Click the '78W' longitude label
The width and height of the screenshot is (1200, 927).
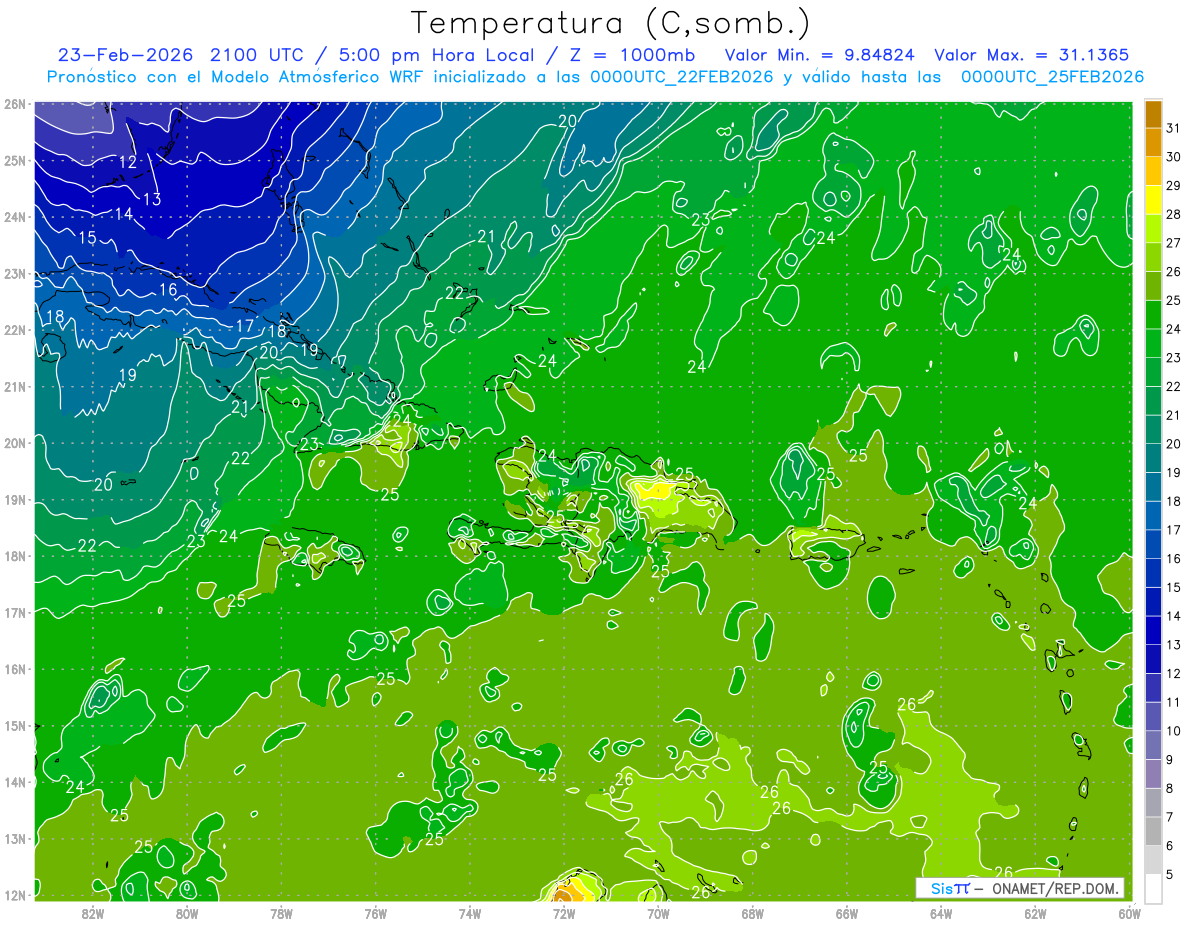click(x=281, y=912)
